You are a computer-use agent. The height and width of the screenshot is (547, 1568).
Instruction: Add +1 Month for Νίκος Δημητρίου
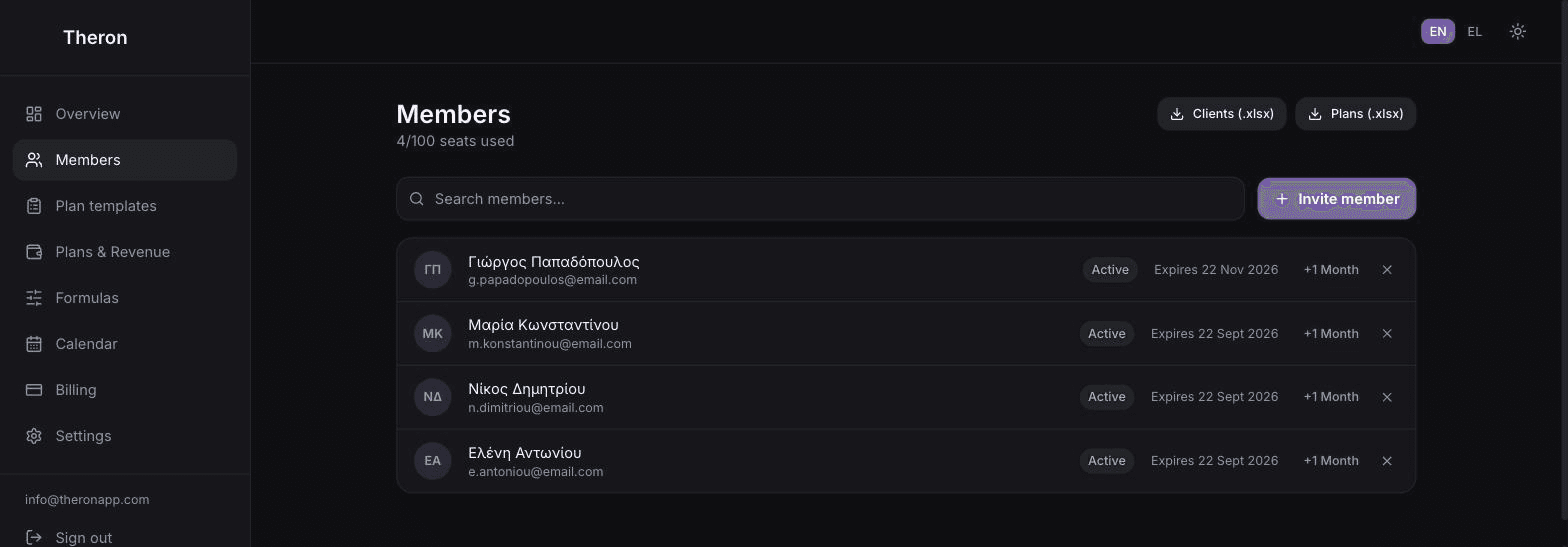(1331, 397)
